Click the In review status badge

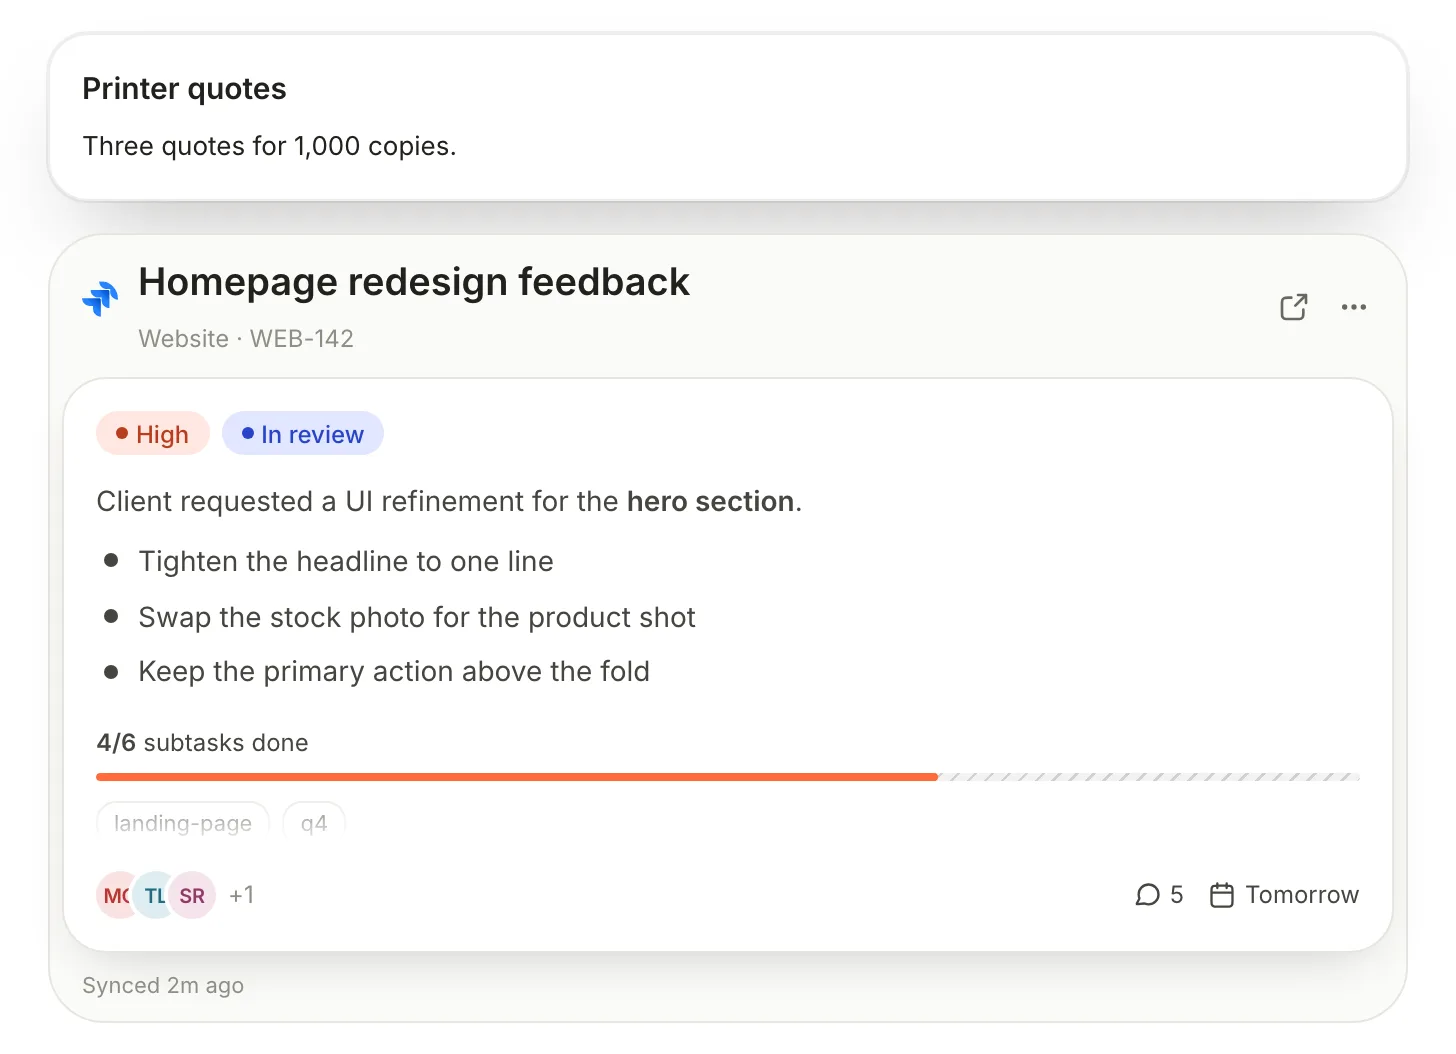[303, 434]
